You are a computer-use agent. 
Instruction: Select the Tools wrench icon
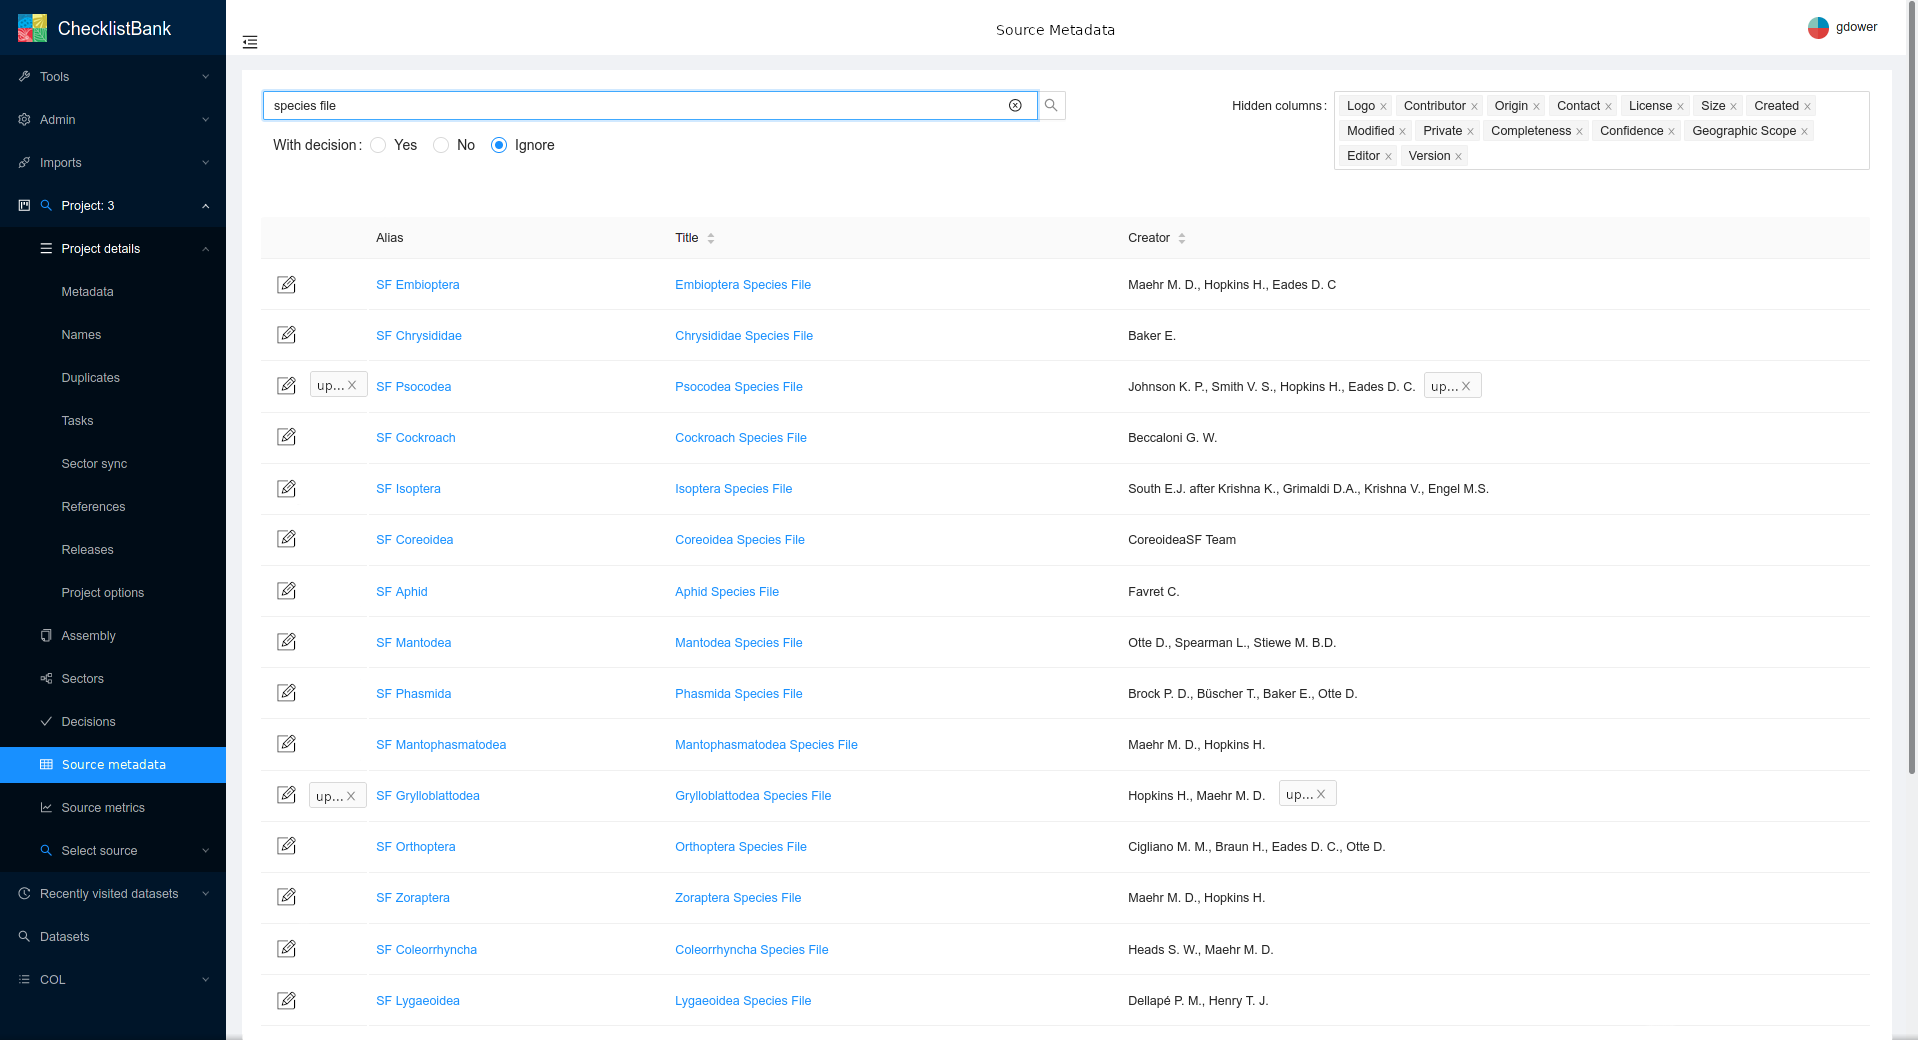point(24,76)
